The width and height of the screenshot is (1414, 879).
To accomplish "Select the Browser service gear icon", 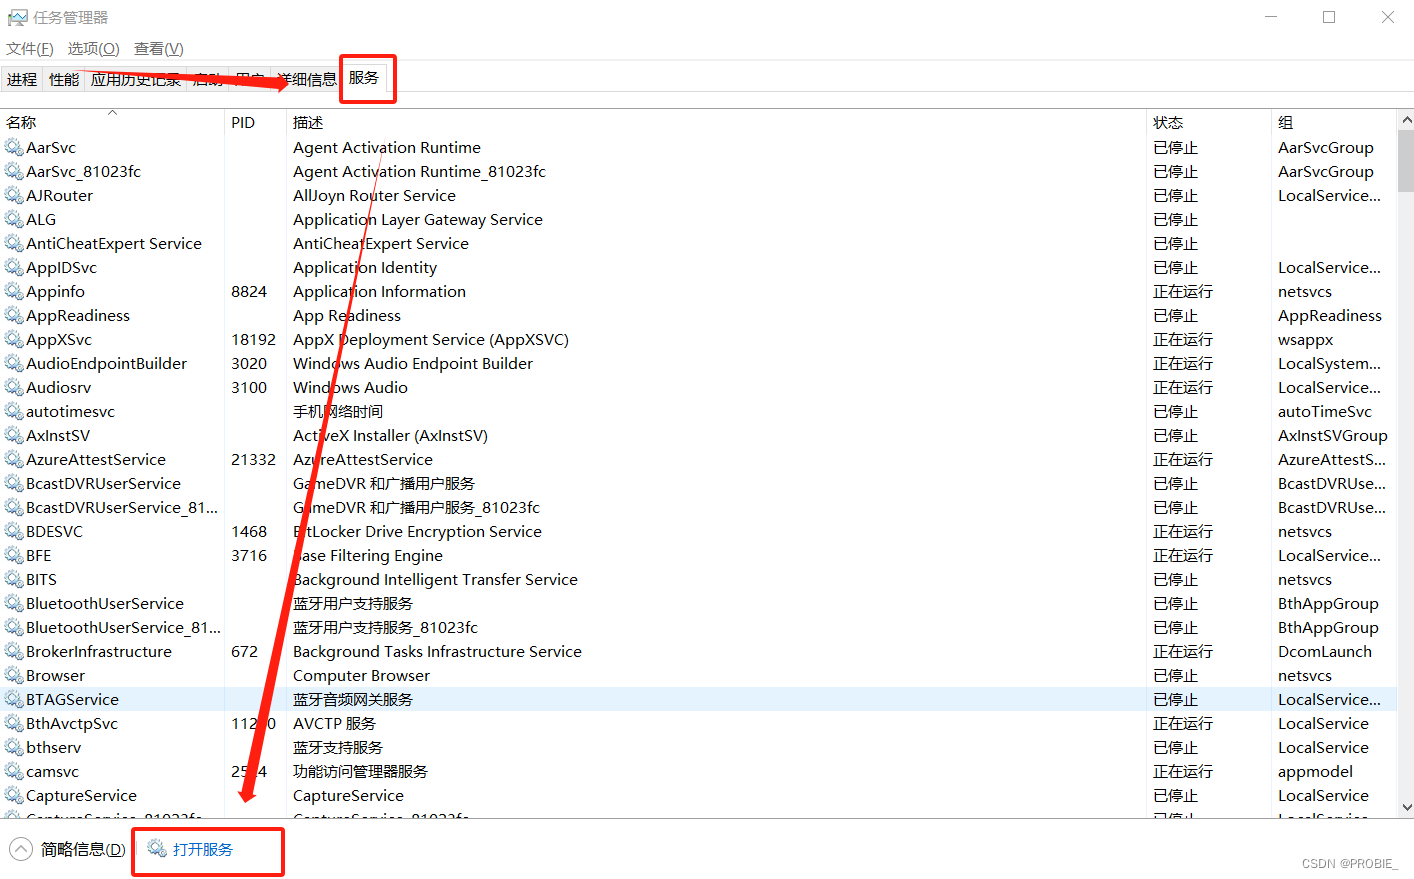I will point(14,675).
